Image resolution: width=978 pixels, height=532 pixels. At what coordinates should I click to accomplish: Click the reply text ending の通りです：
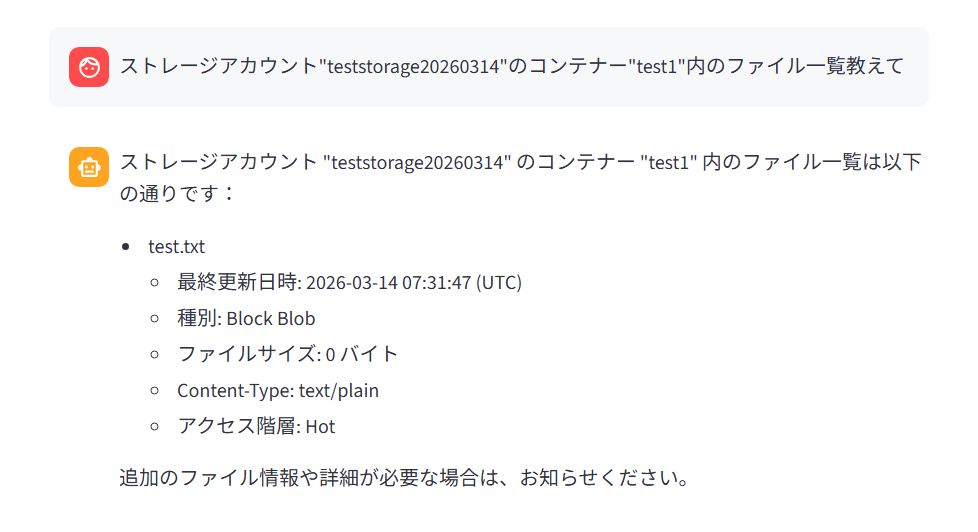click(x=177, y=192)
